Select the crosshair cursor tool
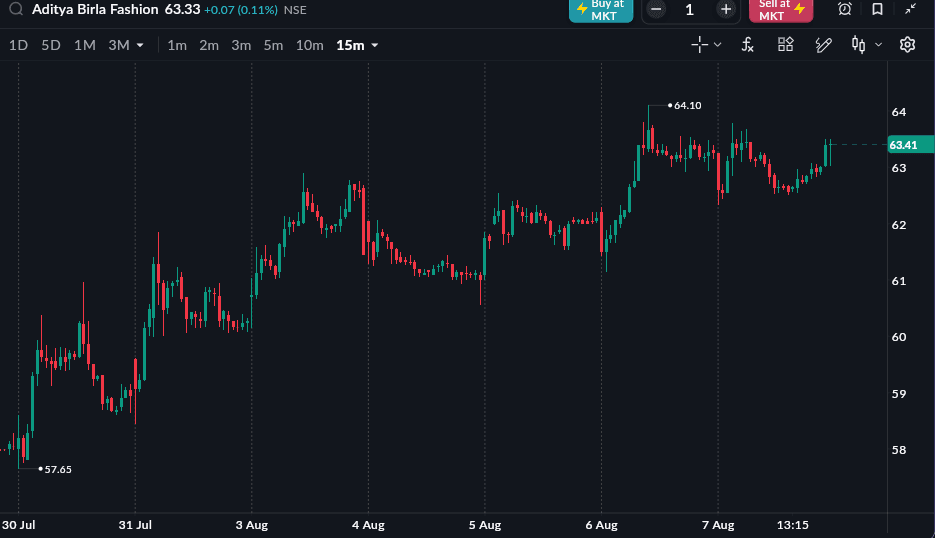 point(699,45)
